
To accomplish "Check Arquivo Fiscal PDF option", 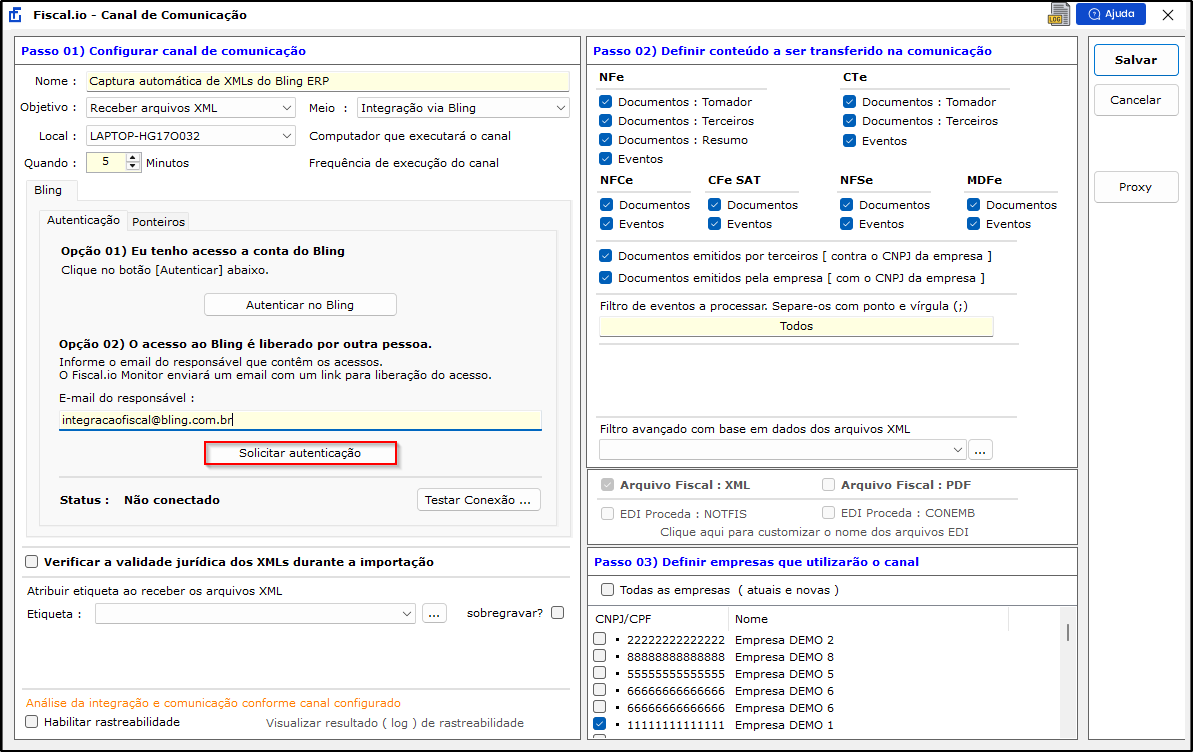I will pyautogui.click(x=828, y=485).
